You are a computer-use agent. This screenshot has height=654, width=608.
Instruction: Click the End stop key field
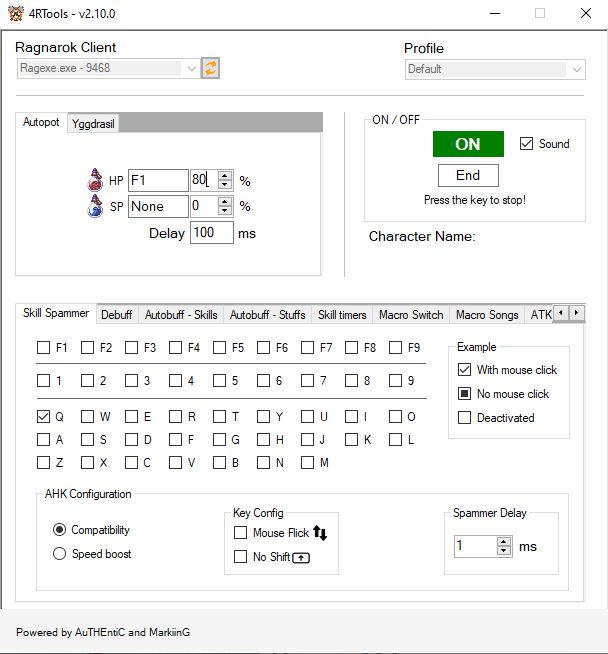(x=468, y=175)
